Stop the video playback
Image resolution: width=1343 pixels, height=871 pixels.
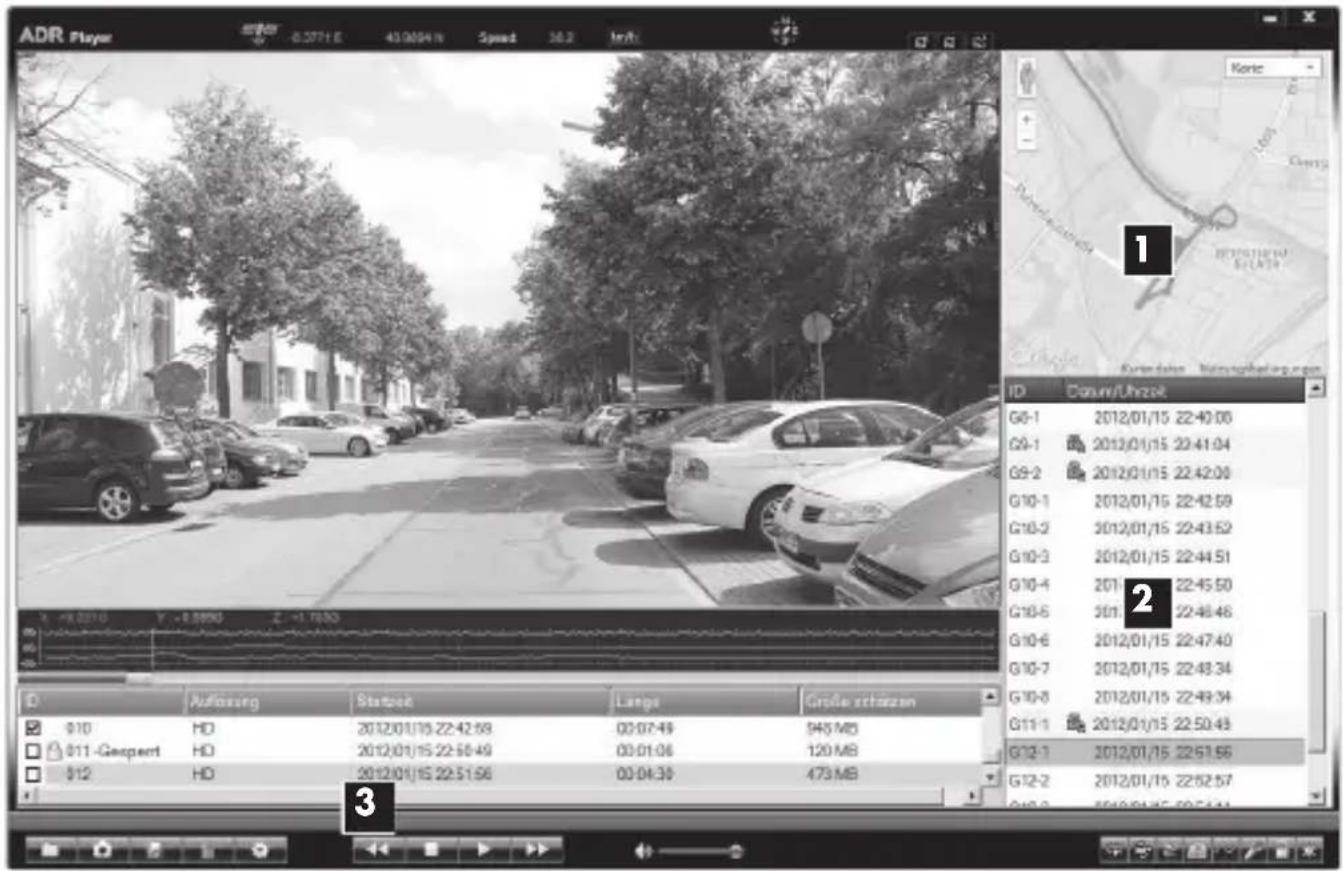coord(432,849)
